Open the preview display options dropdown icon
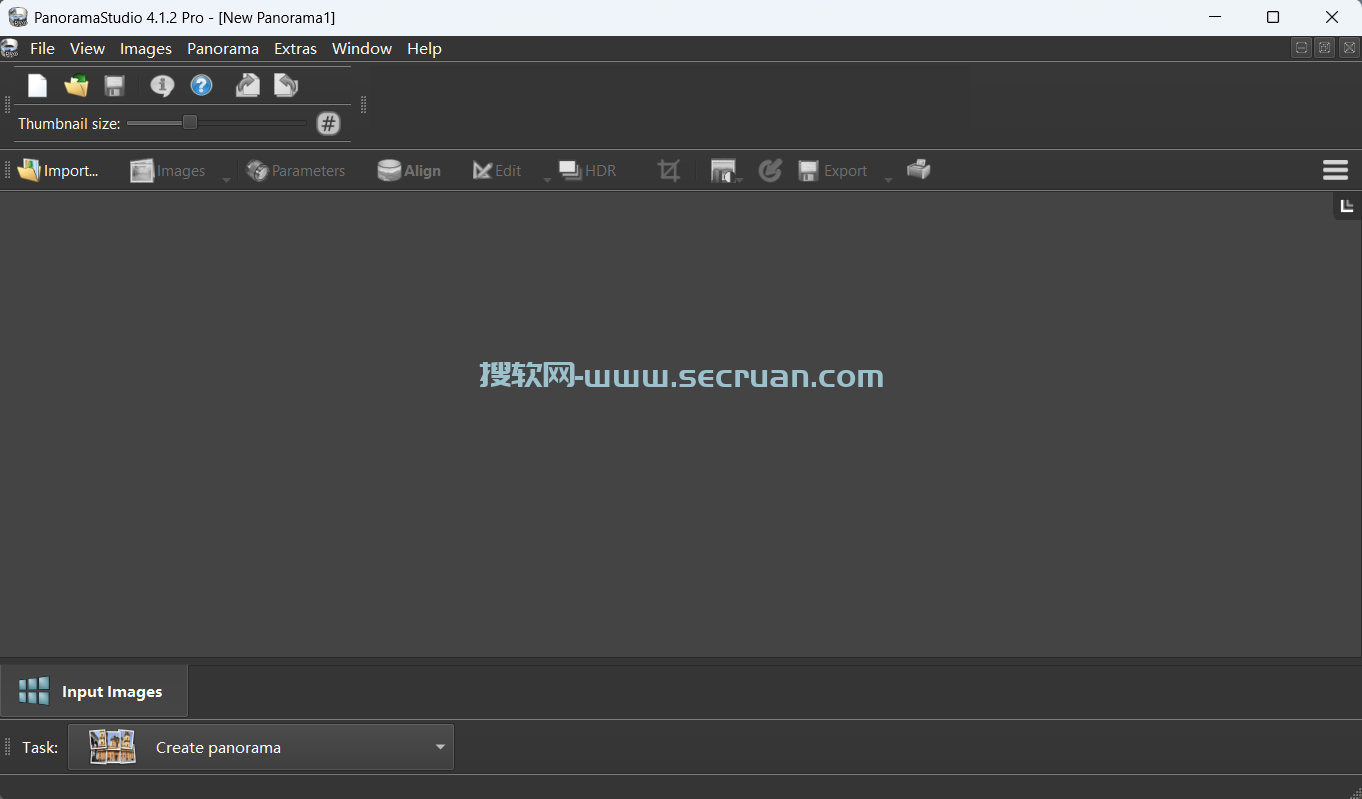This screenshot has height=799, width=1362. click(725, 171)
